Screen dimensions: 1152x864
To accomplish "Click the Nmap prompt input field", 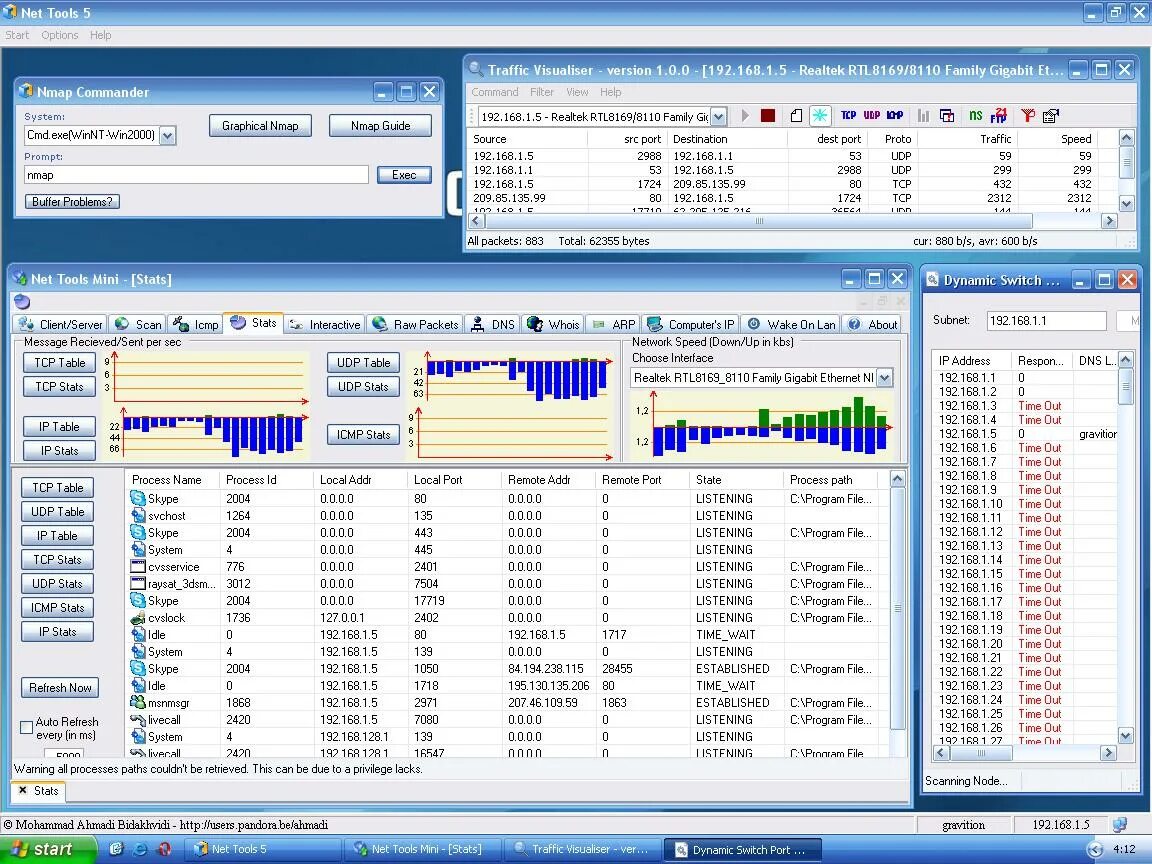I will (x=196, y=175).
